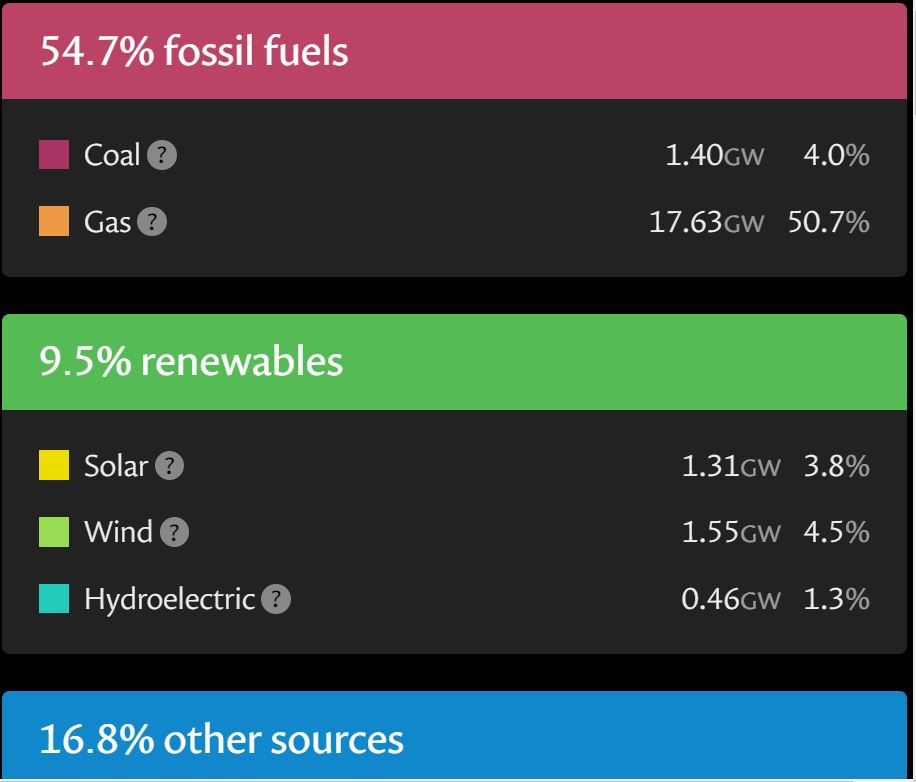Open the help icon next to Coal
This screenshot has height=782, width=916.
point(162,156)
